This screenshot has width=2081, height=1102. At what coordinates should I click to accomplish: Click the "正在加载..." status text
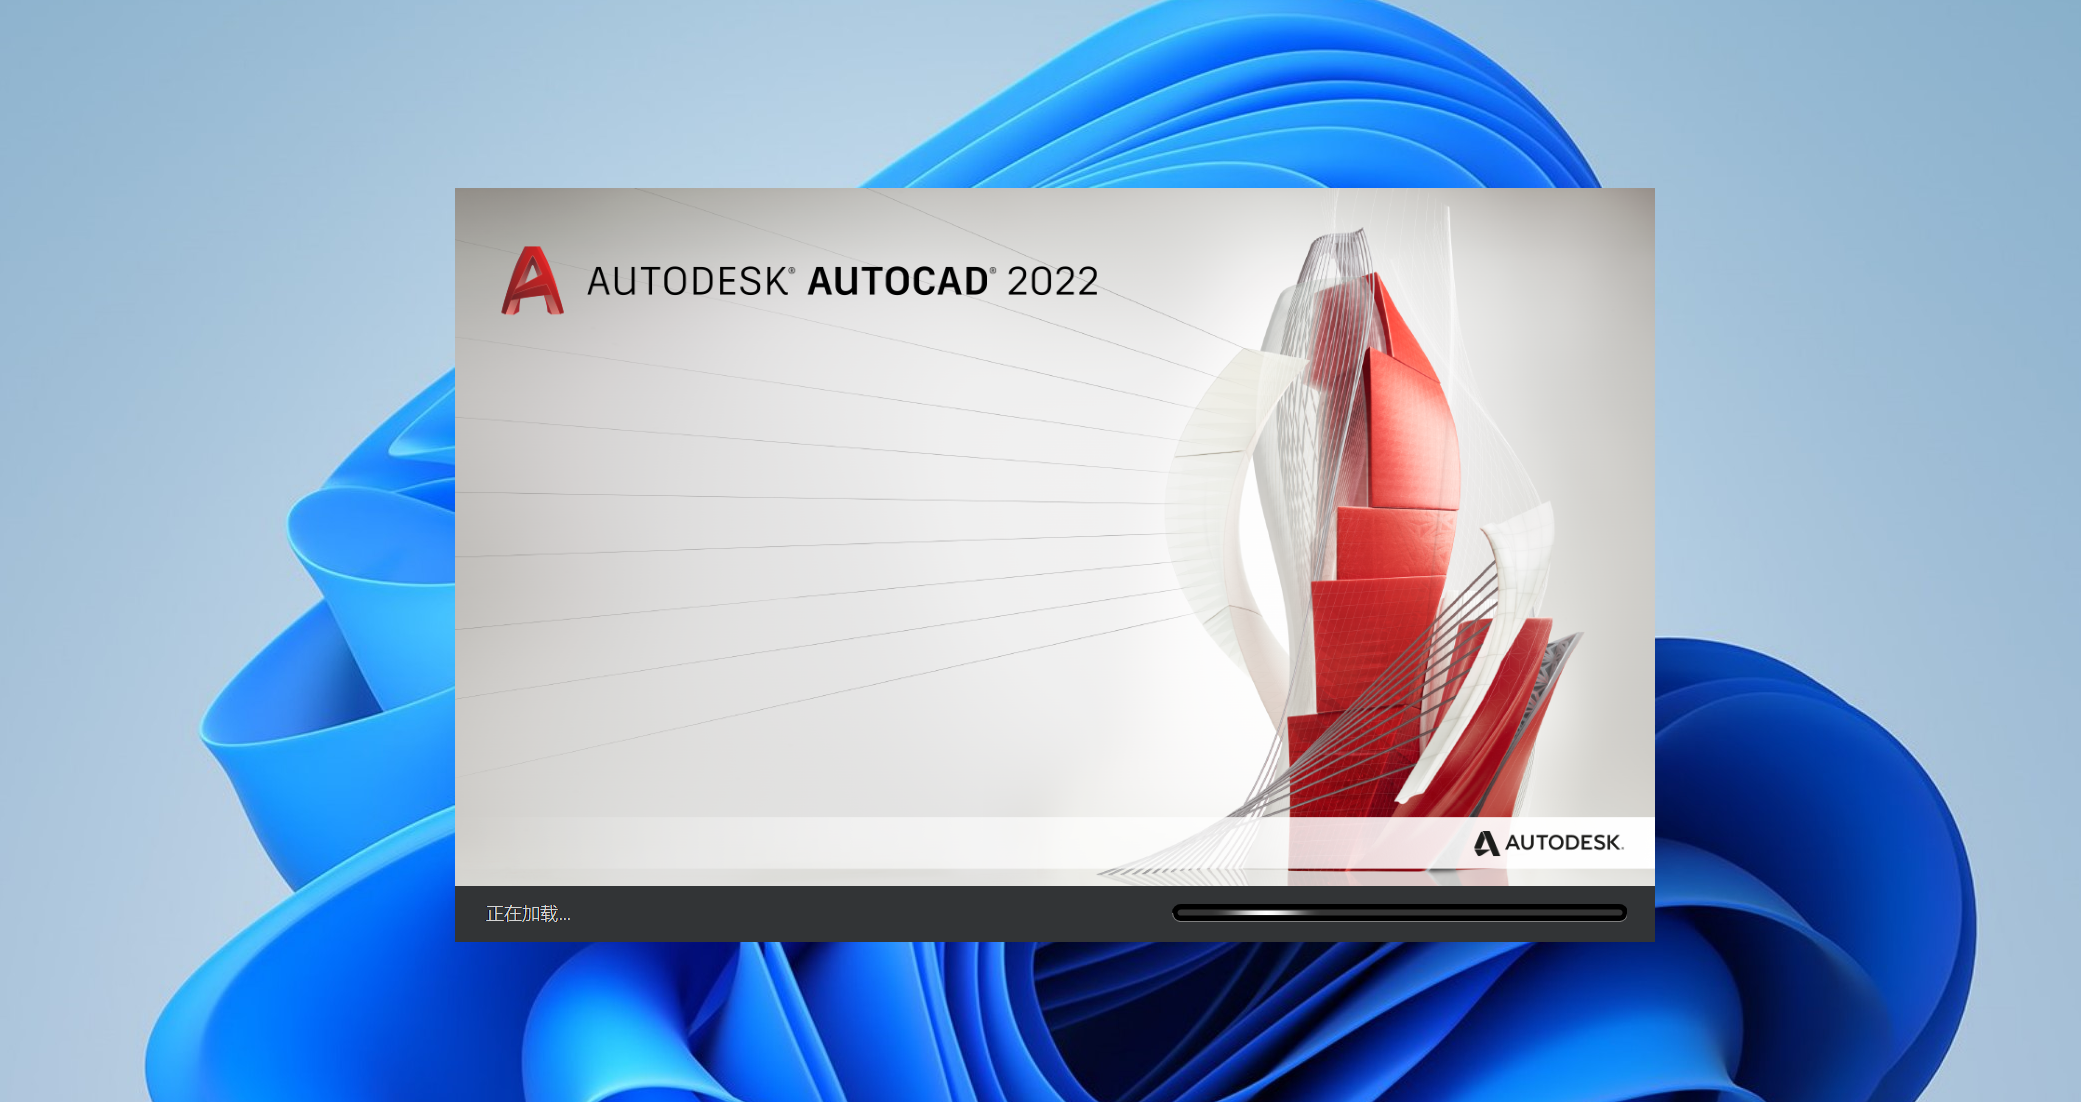(x=528, y=914)
